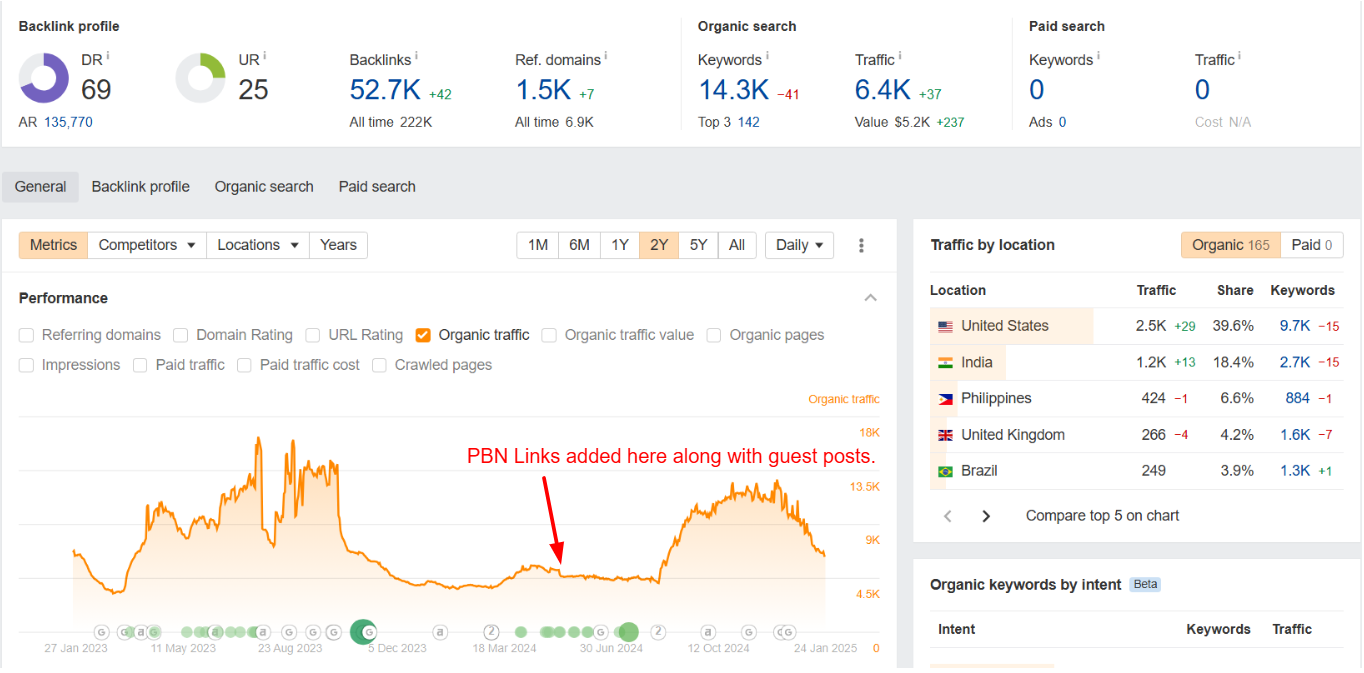This screenshot has width=1364, height=673.
Task: Click the info icon beside Backlinks
Action: 416,57
